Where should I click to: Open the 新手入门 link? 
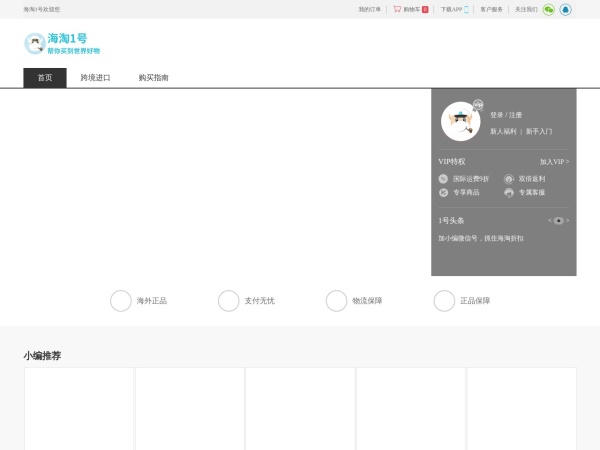539,131
